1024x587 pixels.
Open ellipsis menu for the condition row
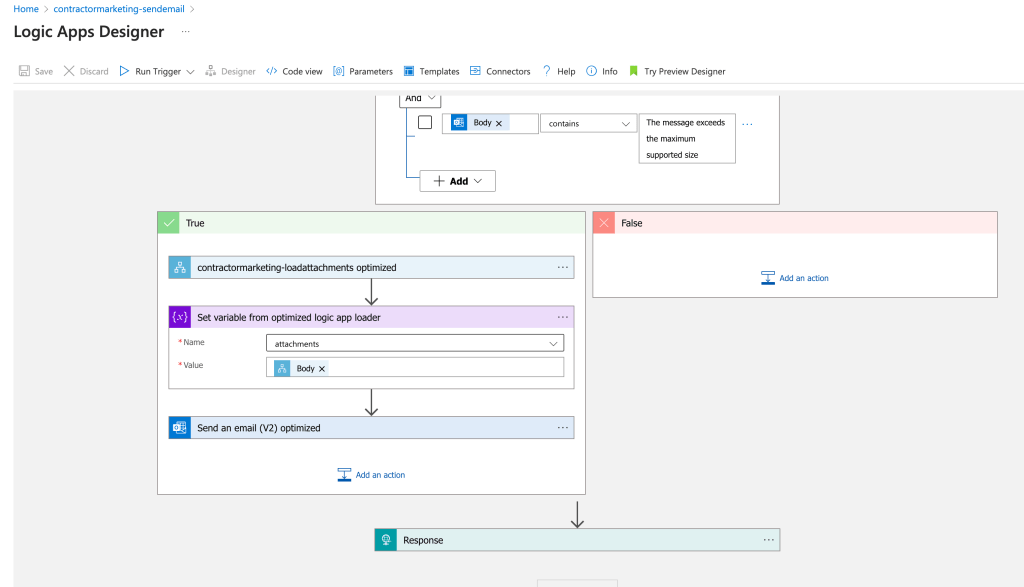coord(748,123)
